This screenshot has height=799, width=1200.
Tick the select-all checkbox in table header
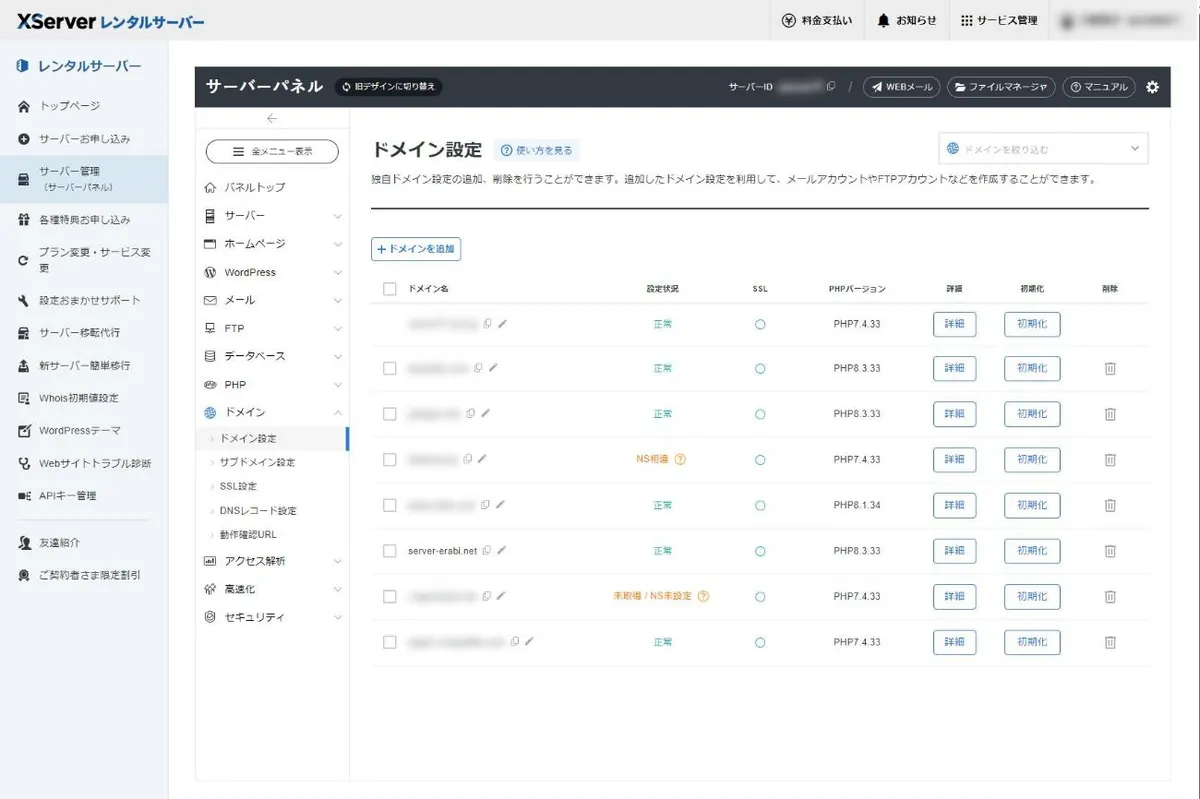(390, 289)
